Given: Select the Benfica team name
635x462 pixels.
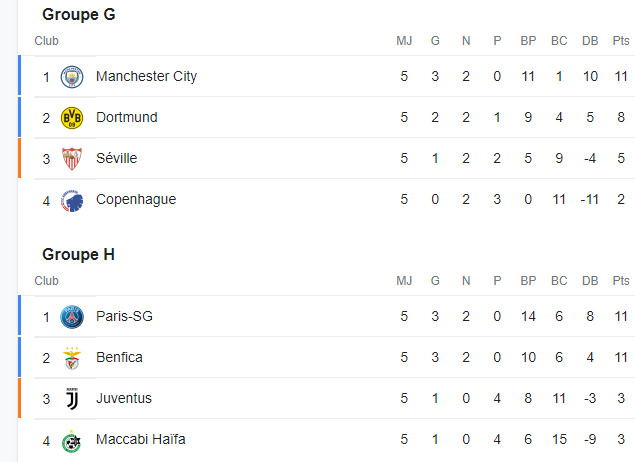Looking at the screenshot, I should click(119, 357).
